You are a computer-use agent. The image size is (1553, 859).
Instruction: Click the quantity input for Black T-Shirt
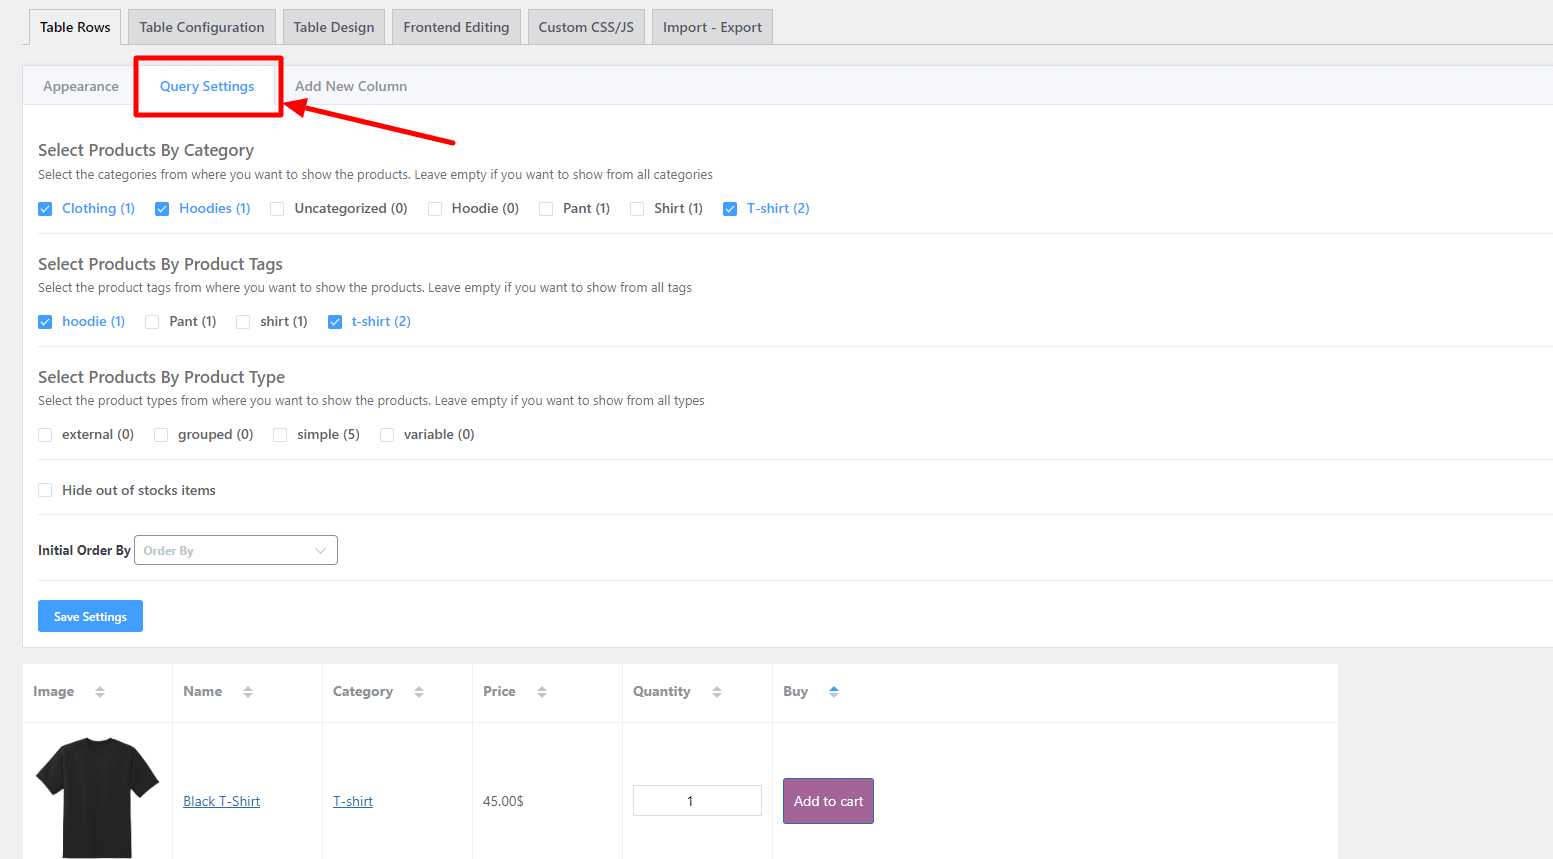697,801
